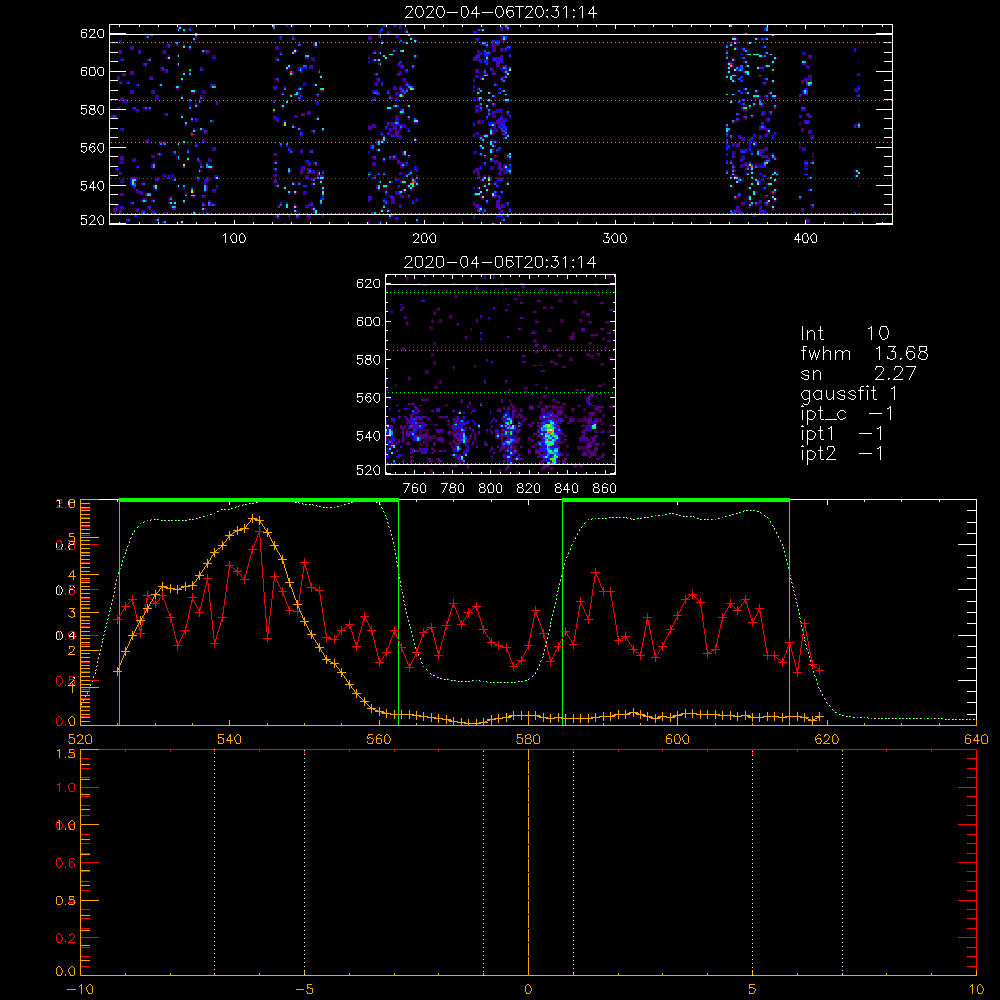Screen dimensions: 1000x1000
Task: Click the -10 label on bottom plot x-axis
Action: click(x=80, y=989)
